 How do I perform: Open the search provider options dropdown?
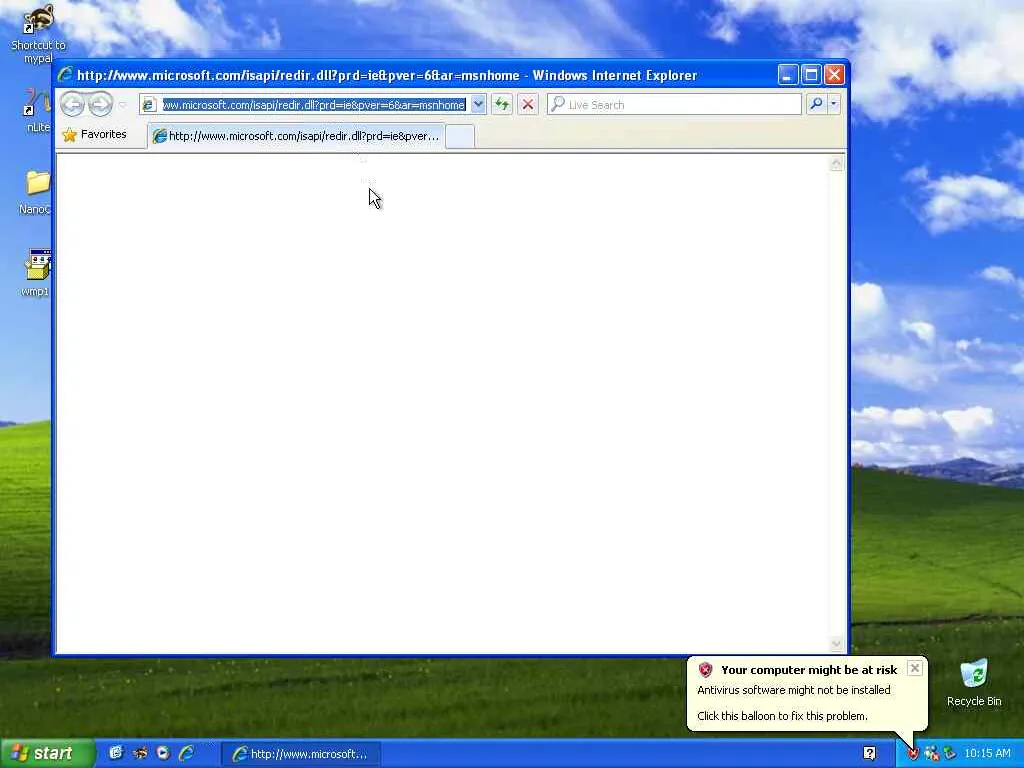pyautogui.click(x=833, y=104)
